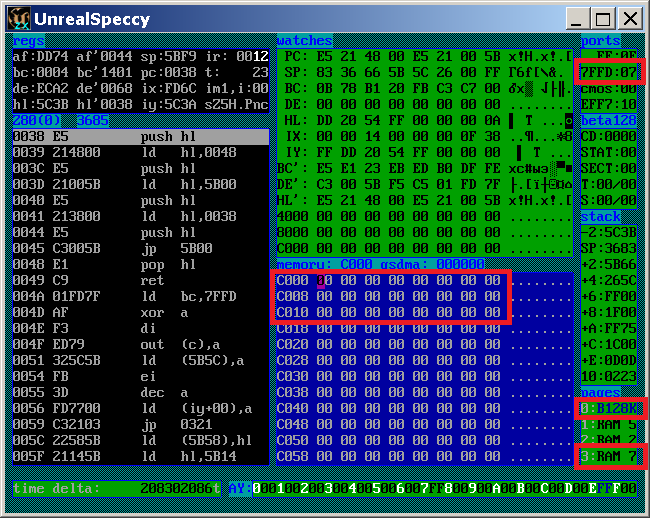Click page entry 3:RAM 7
Viewport: 650px width, 518px height.
pyautogui.click(x=609, y=456)
